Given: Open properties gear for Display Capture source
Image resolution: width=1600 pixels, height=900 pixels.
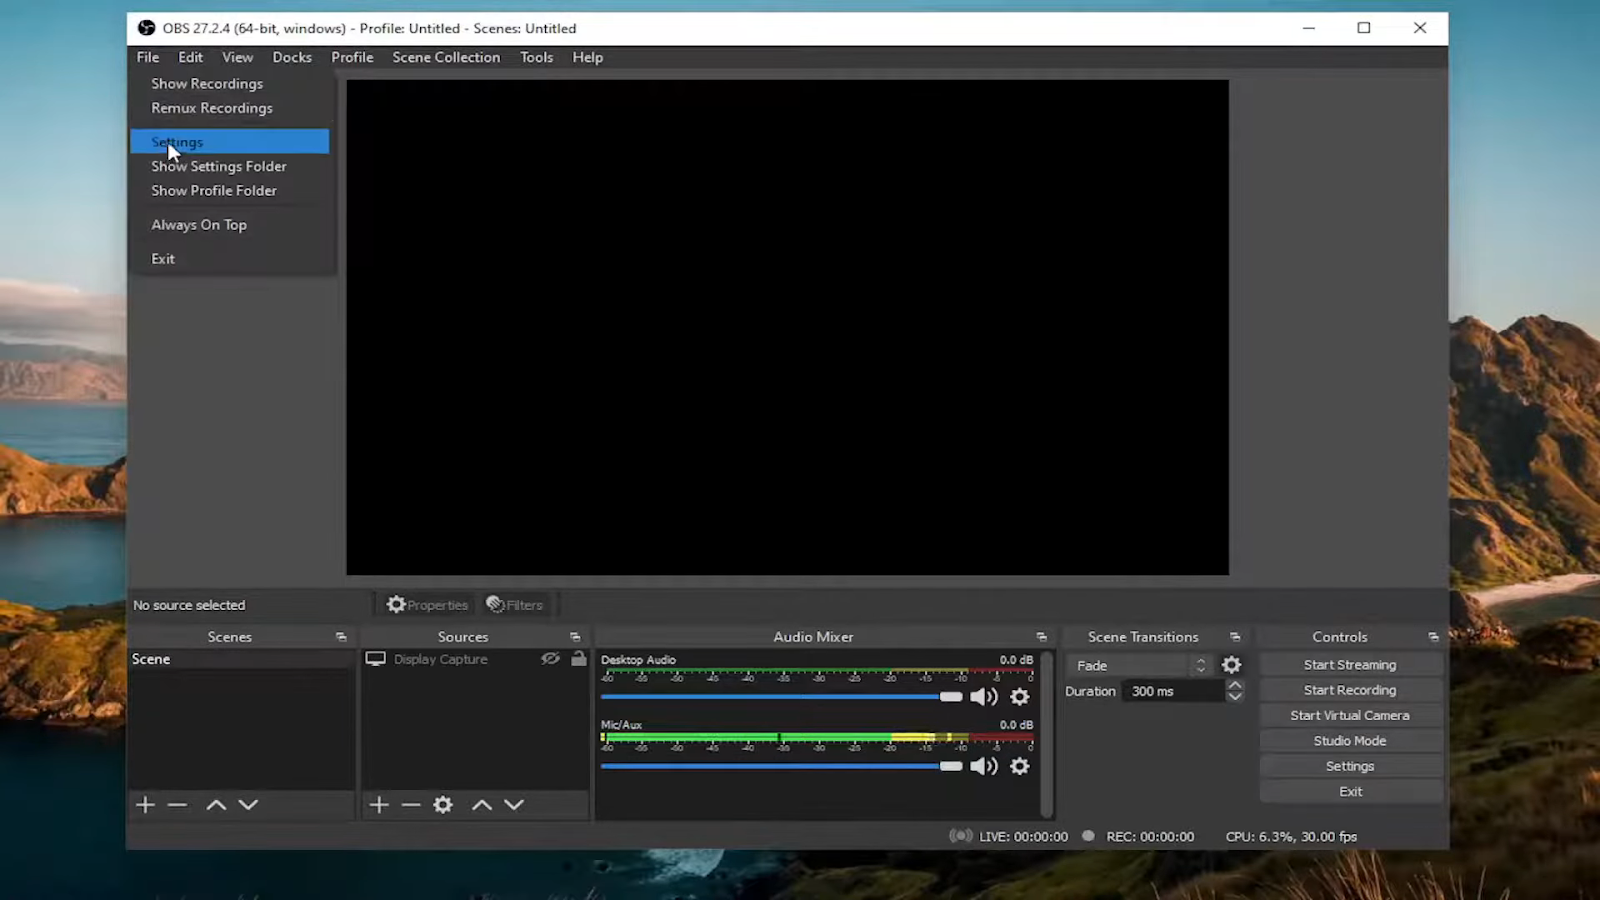Looking at the screenshot, I should pos(443,804).
